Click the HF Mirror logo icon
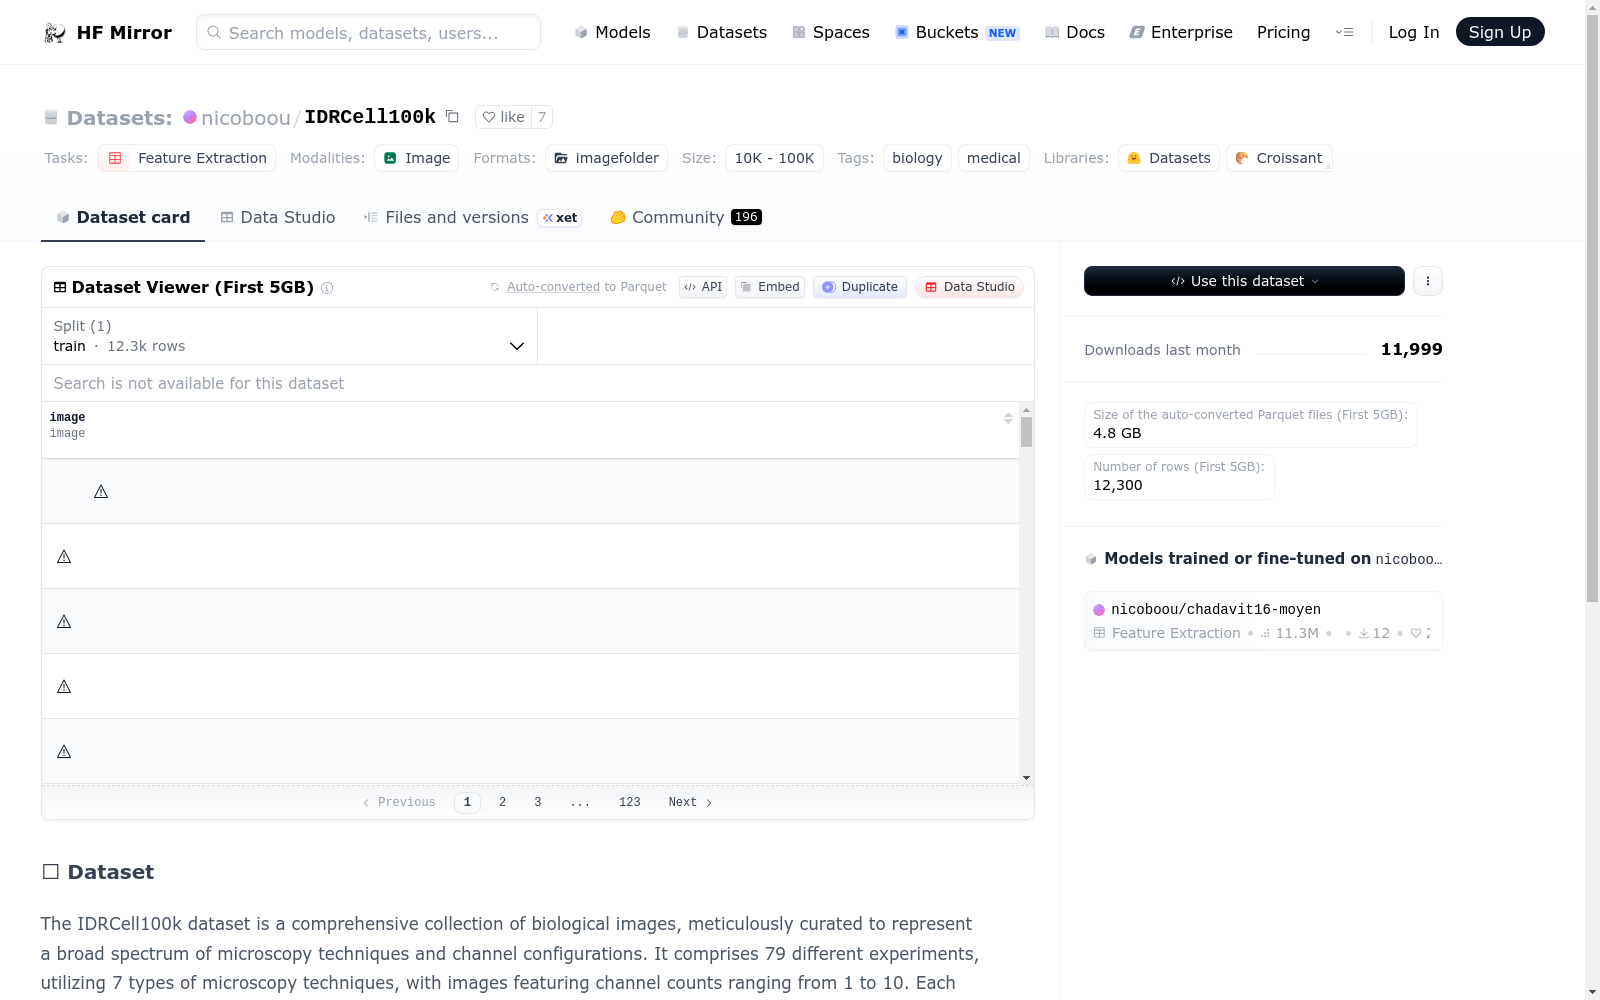1600x1000 pixels. [55, 33]
